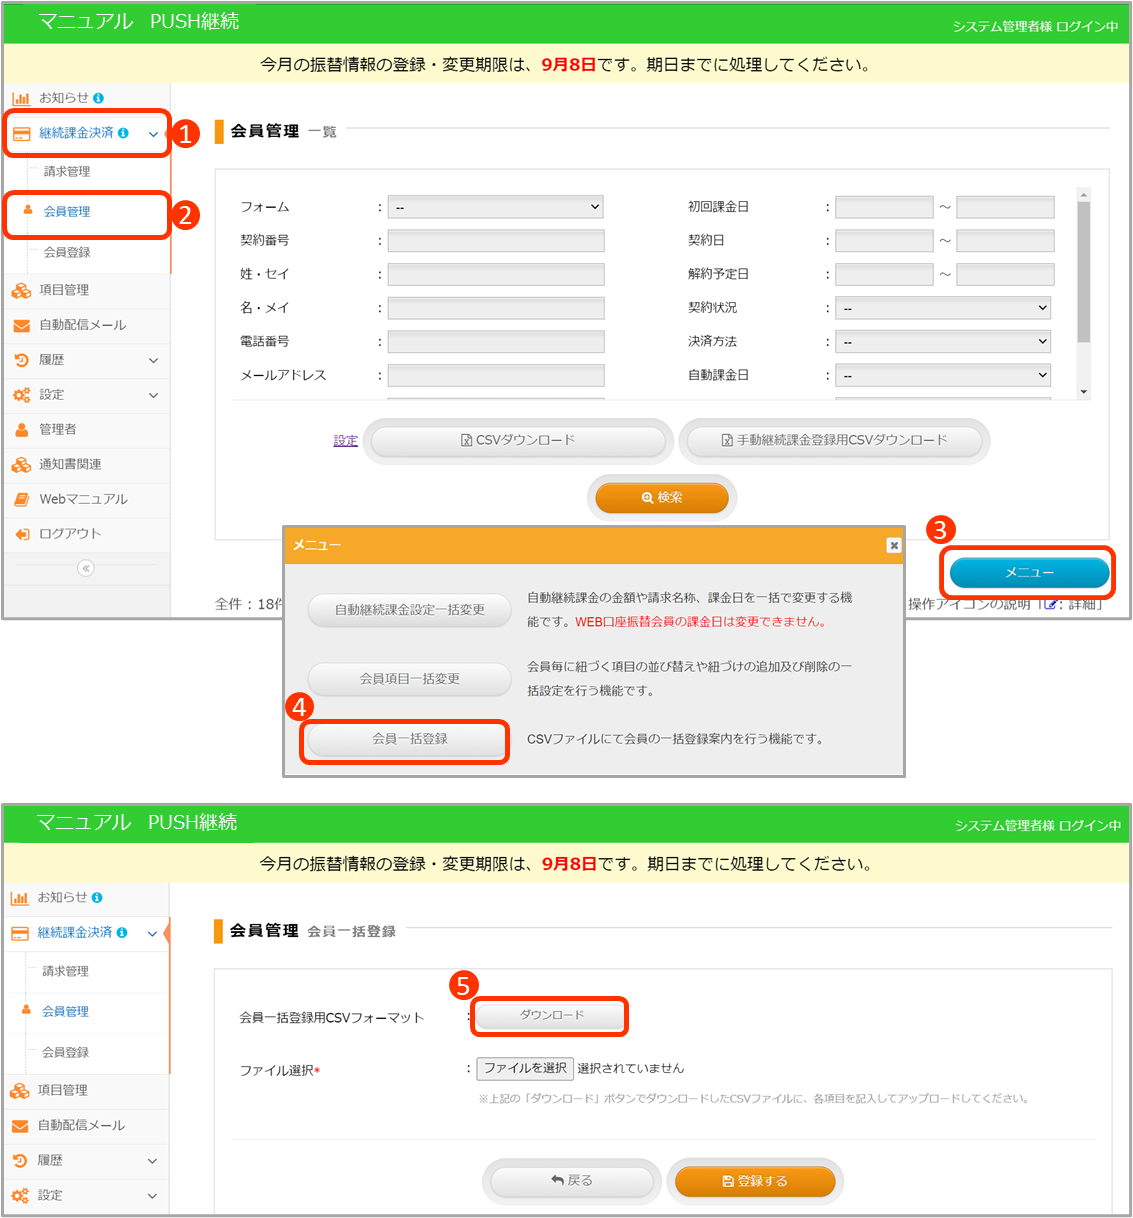
Task: Click the 通知書関連 icon in sidebar
Action: [x=21, y=465]
